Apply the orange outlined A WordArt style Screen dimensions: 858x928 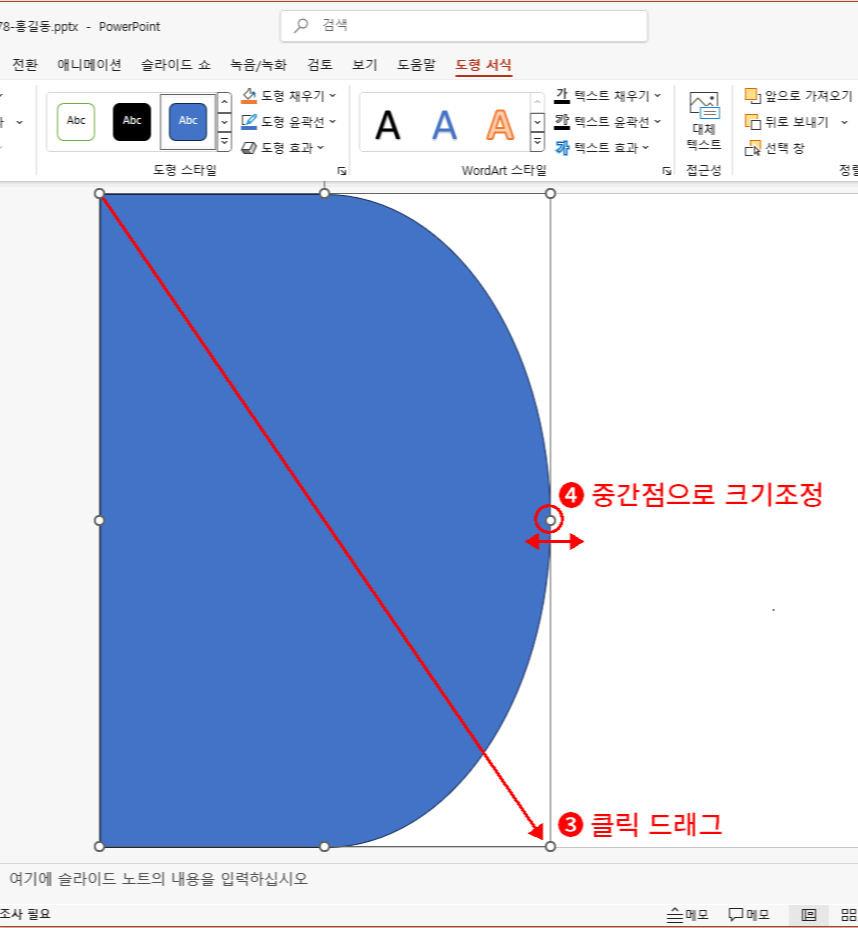[x=500, y=125]
